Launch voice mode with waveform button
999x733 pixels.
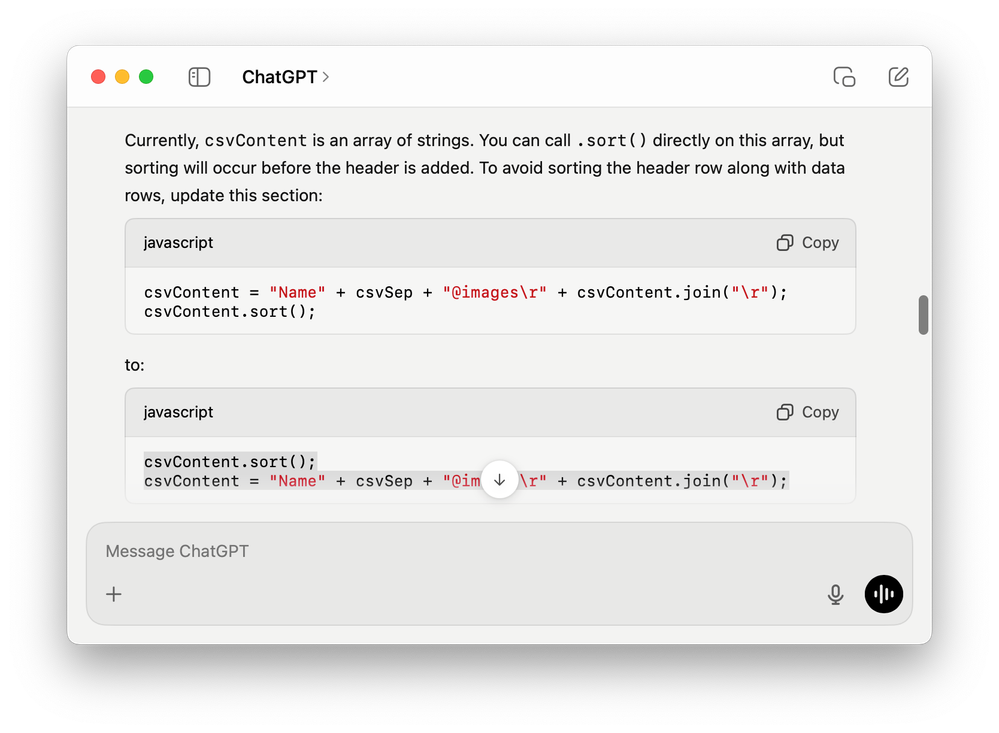pos(883,594)
